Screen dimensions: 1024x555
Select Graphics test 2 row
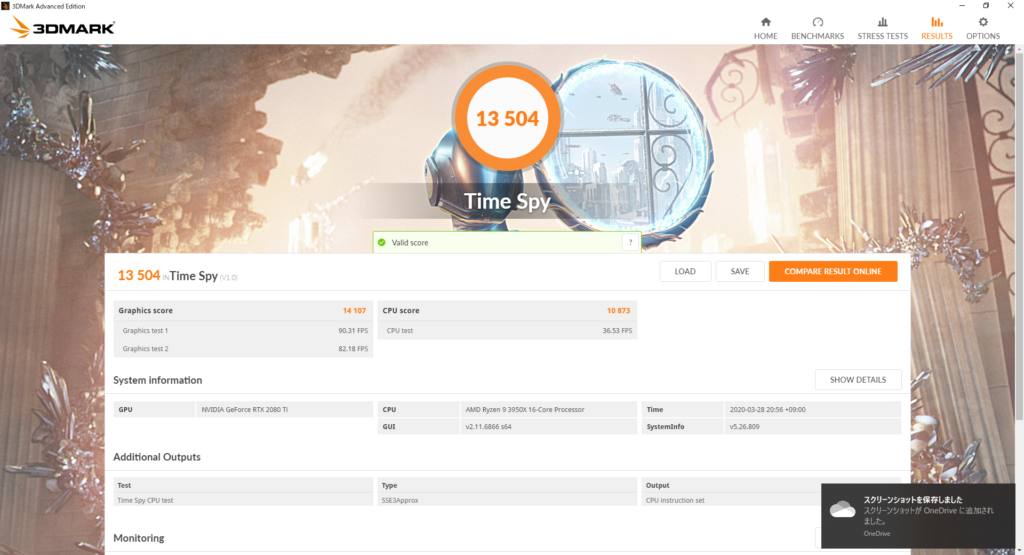[x=243, y=349]
